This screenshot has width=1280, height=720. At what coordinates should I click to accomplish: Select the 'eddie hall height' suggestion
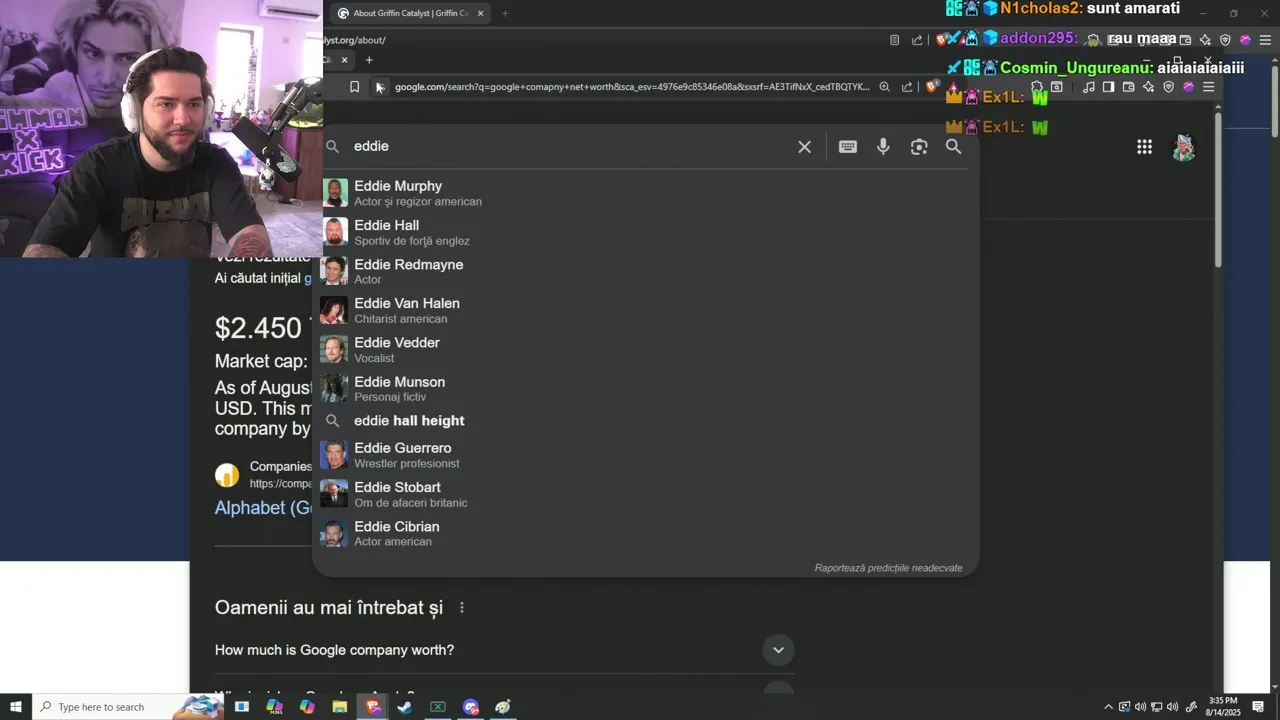[645, 421]
